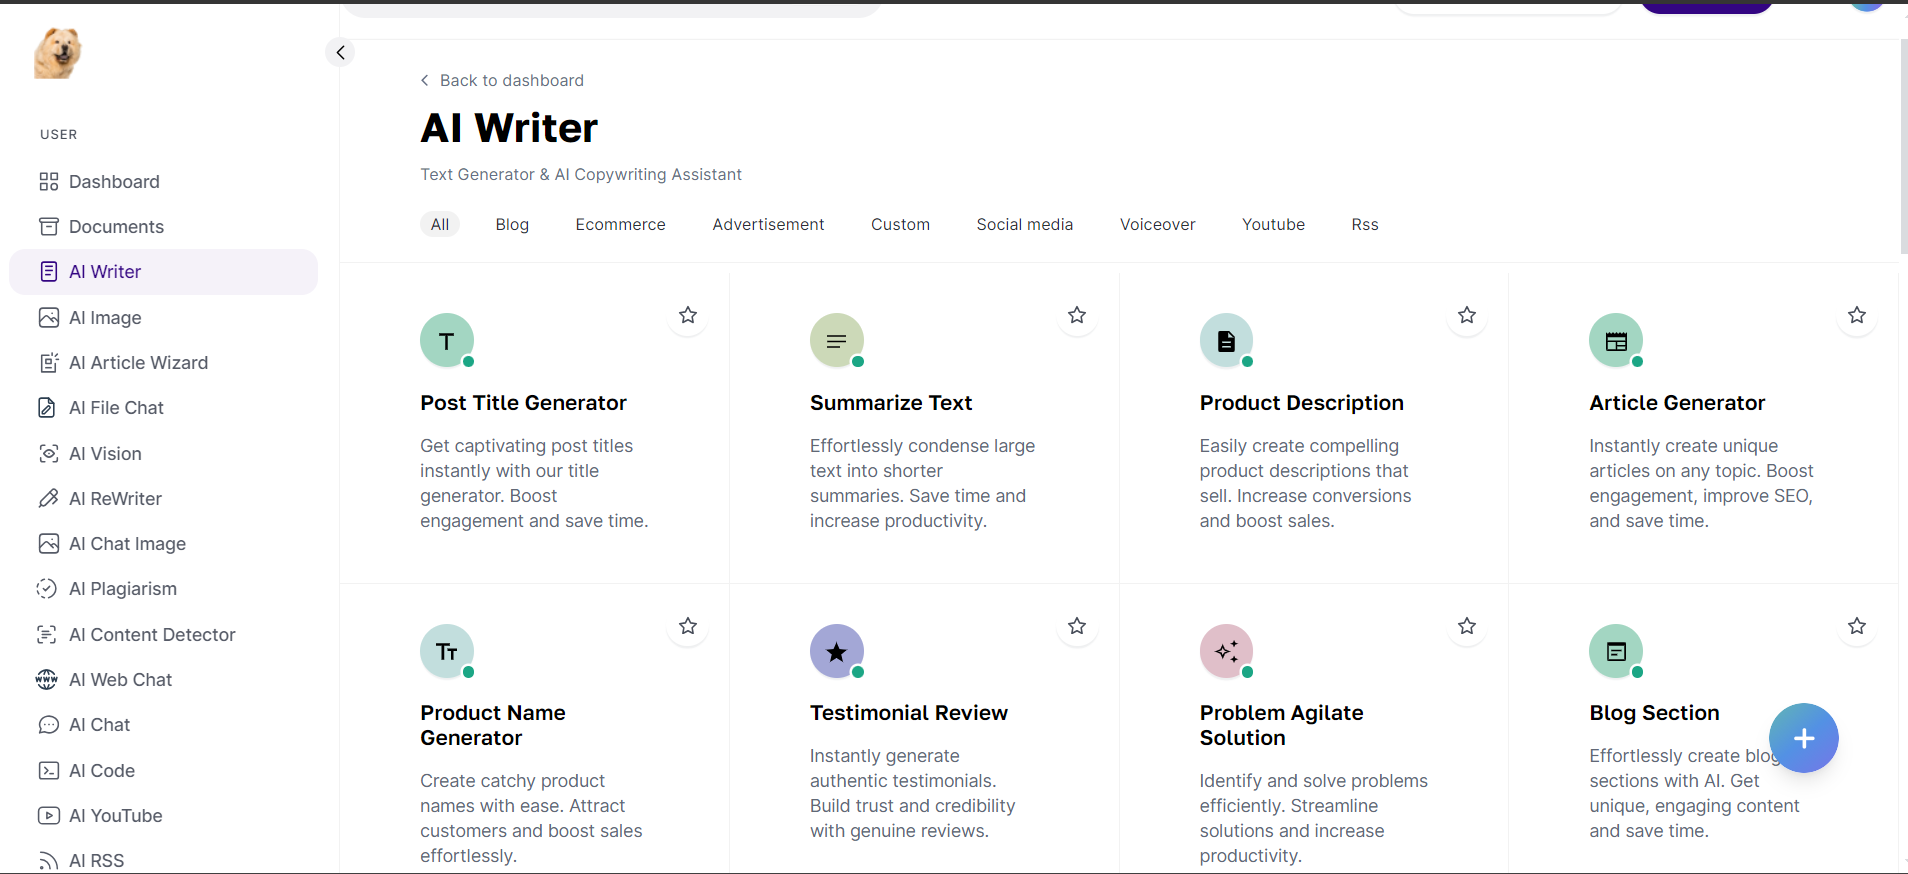The image size is (1908, 874).
Task: Click the Post Title Generator icon
Action: tap(446, 341)
